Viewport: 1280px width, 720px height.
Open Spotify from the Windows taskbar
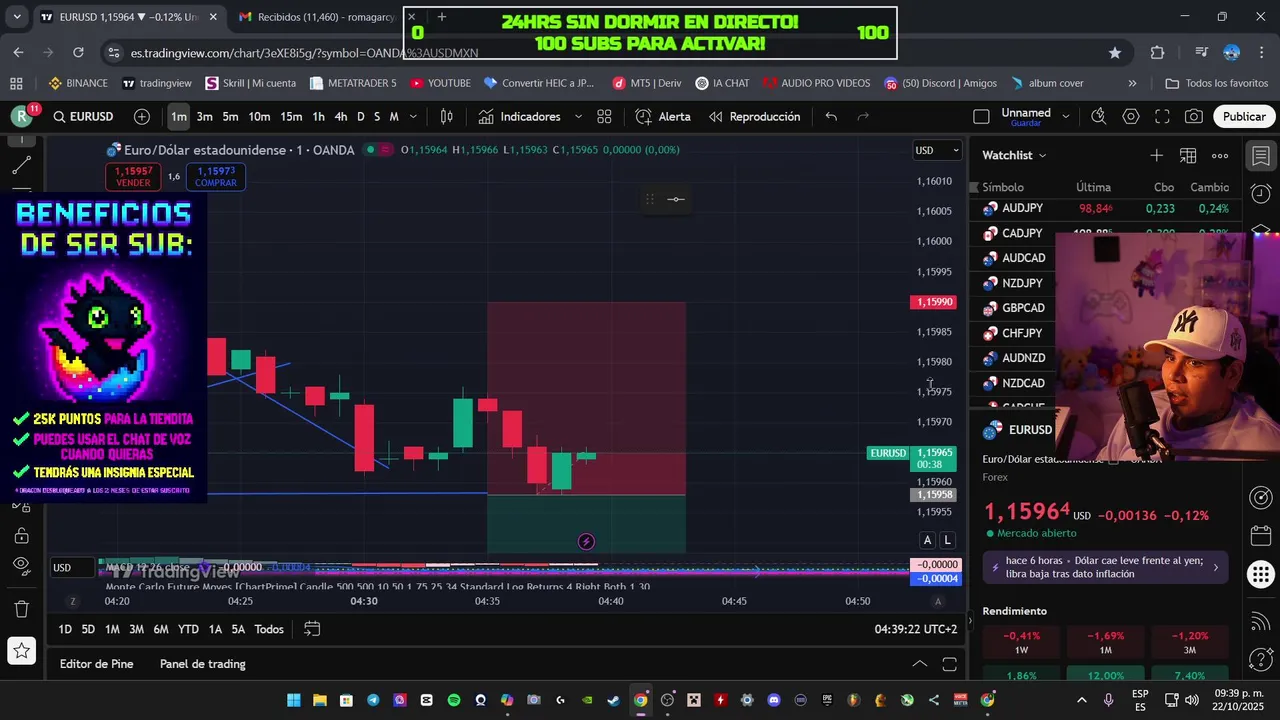pyautogui.click(x=454, y=700)
